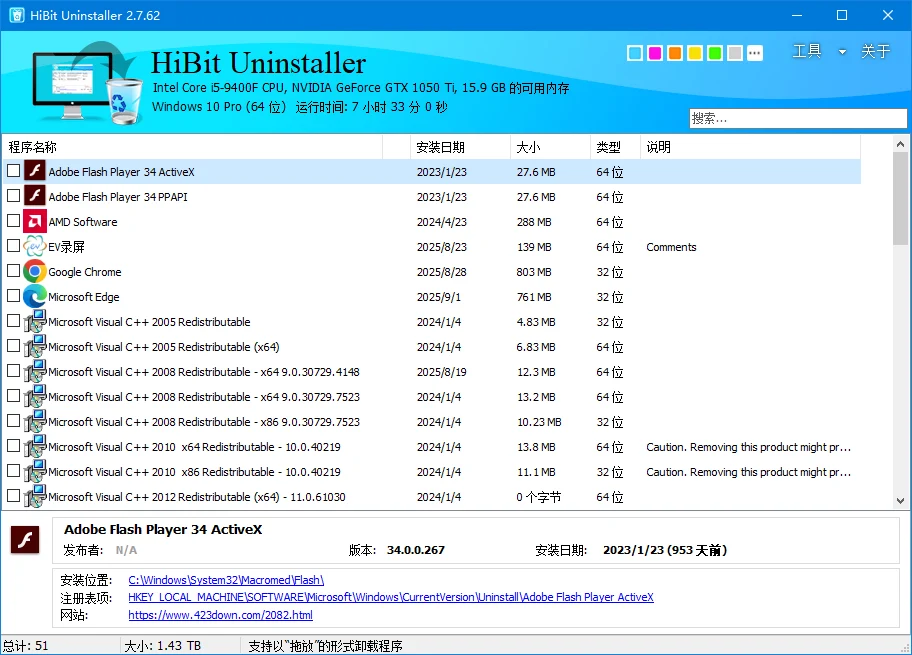
Task: Sort the list by 安装日期 column header
Action: 461,147
